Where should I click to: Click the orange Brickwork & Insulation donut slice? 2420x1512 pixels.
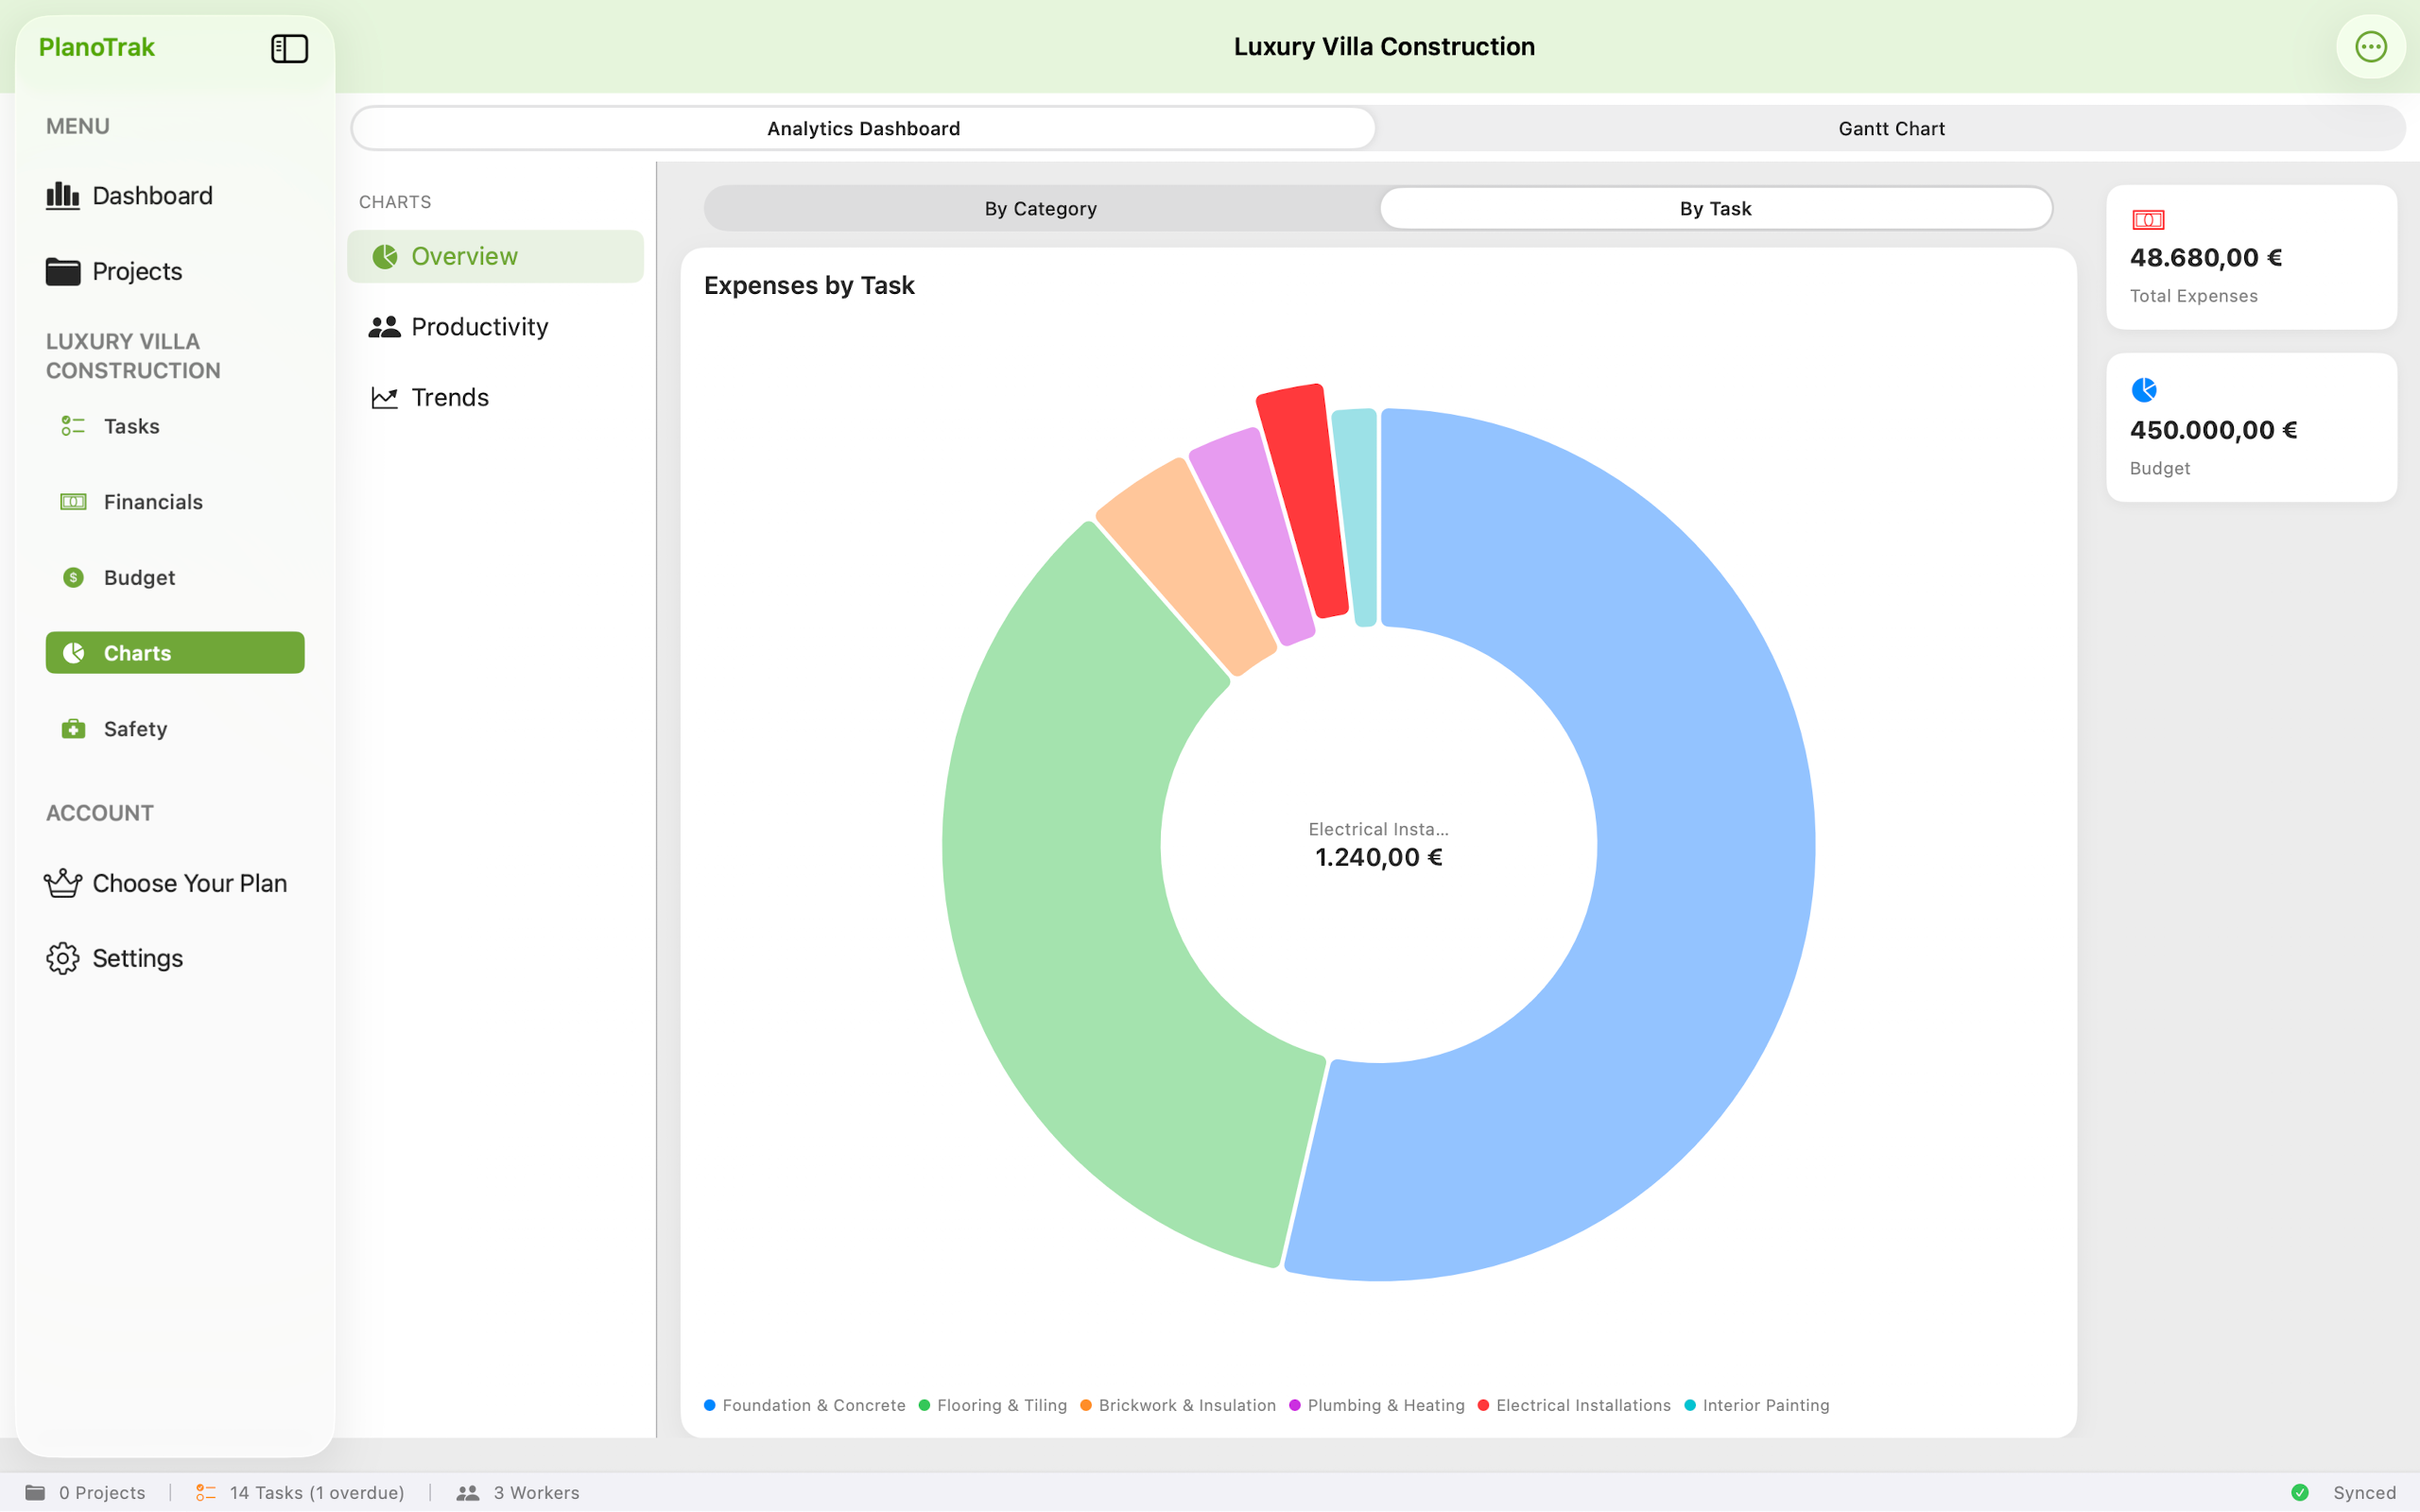(1186, 566)
